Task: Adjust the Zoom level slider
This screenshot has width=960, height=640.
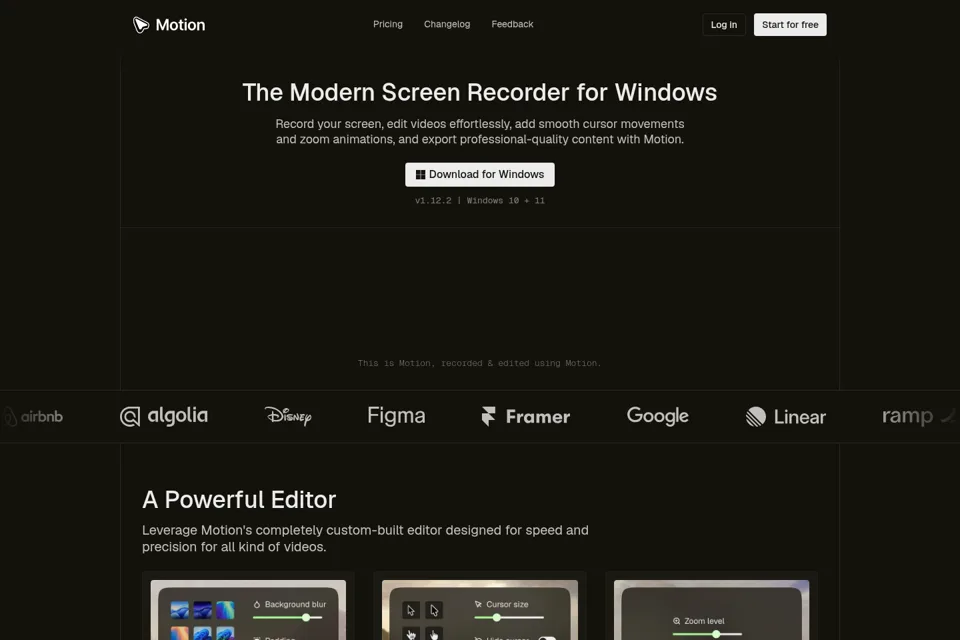Action: click(x=707, y=634)
